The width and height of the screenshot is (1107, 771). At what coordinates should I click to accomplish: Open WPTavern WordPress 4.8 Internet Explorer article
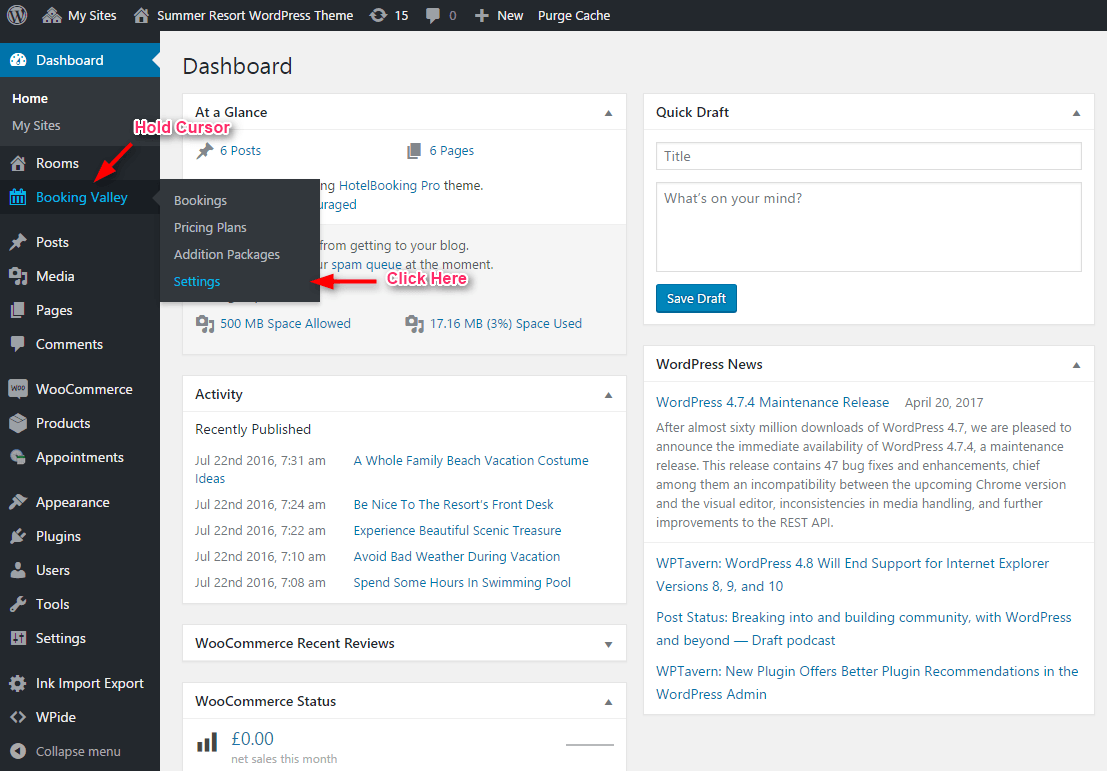[852, 575]
